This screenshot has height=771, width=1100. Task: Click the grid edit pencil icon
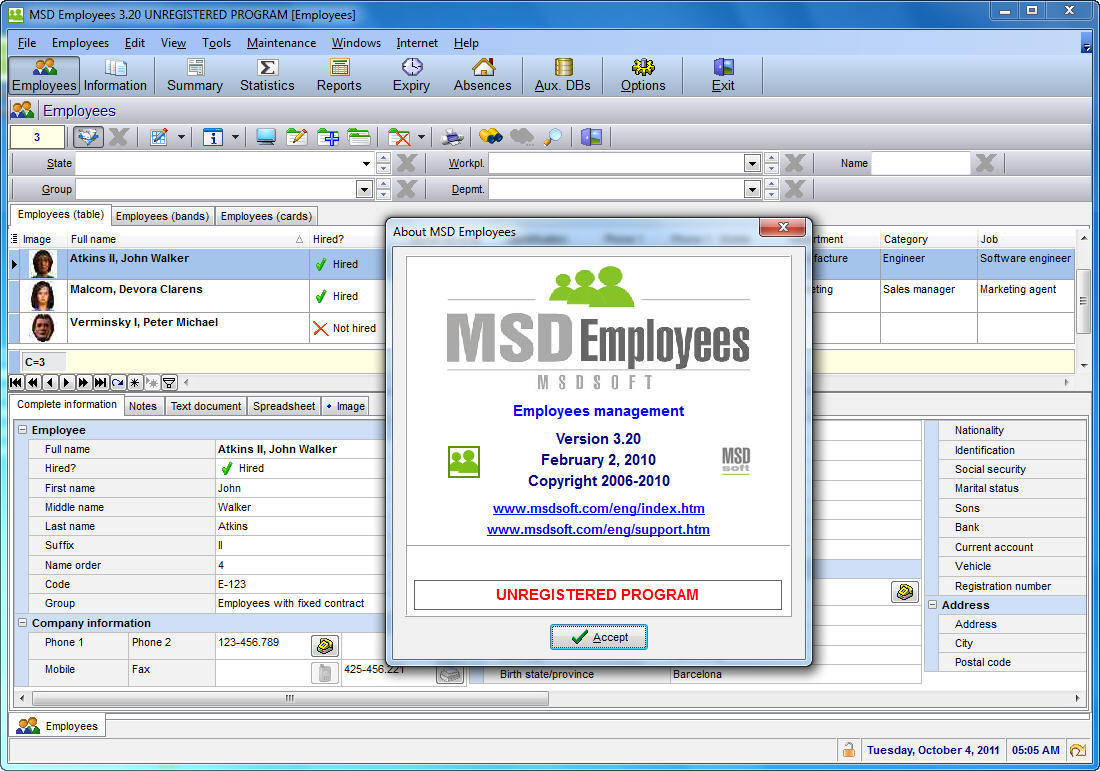pyautogui.click(x=159, y=137)
